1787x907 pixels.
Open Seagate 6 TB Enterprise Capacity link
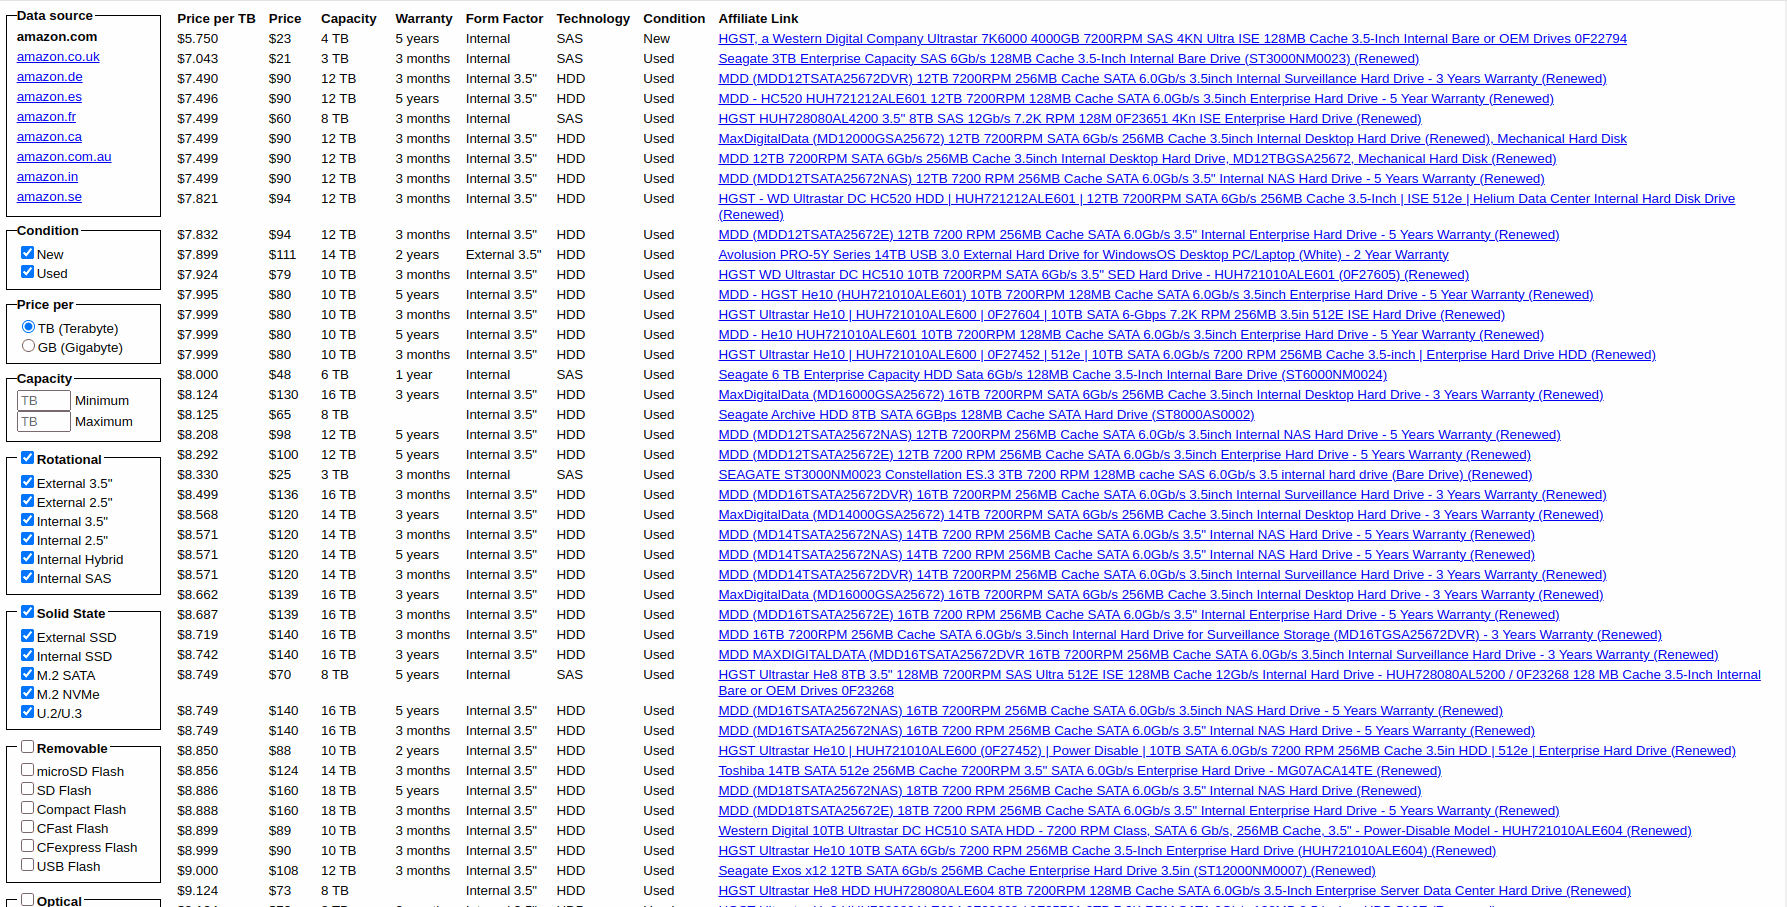(1052, 375)
